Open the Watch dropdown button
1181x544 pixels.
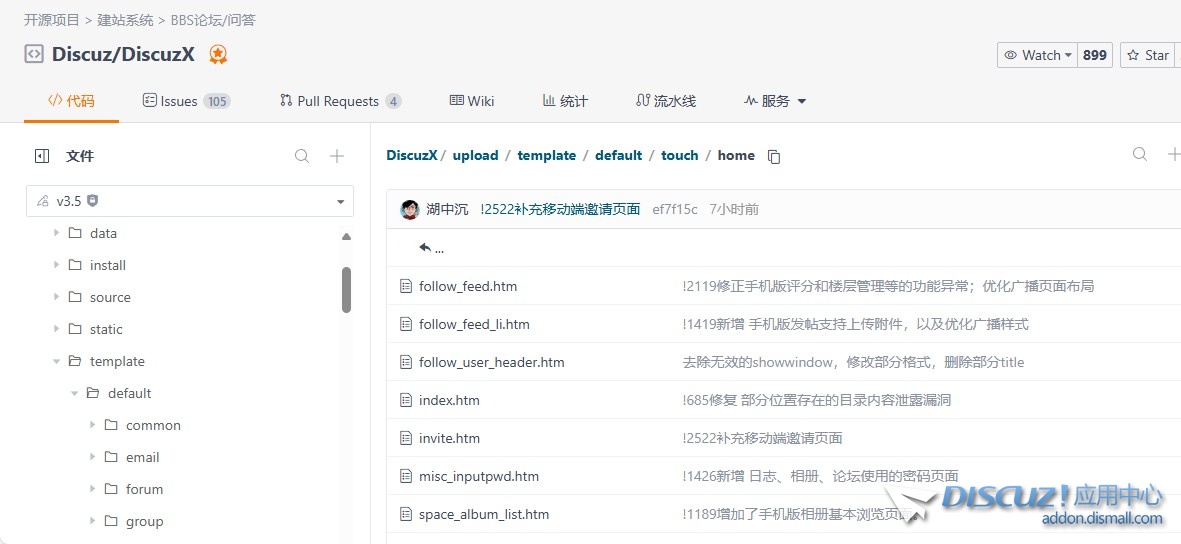click(1037, 55)
